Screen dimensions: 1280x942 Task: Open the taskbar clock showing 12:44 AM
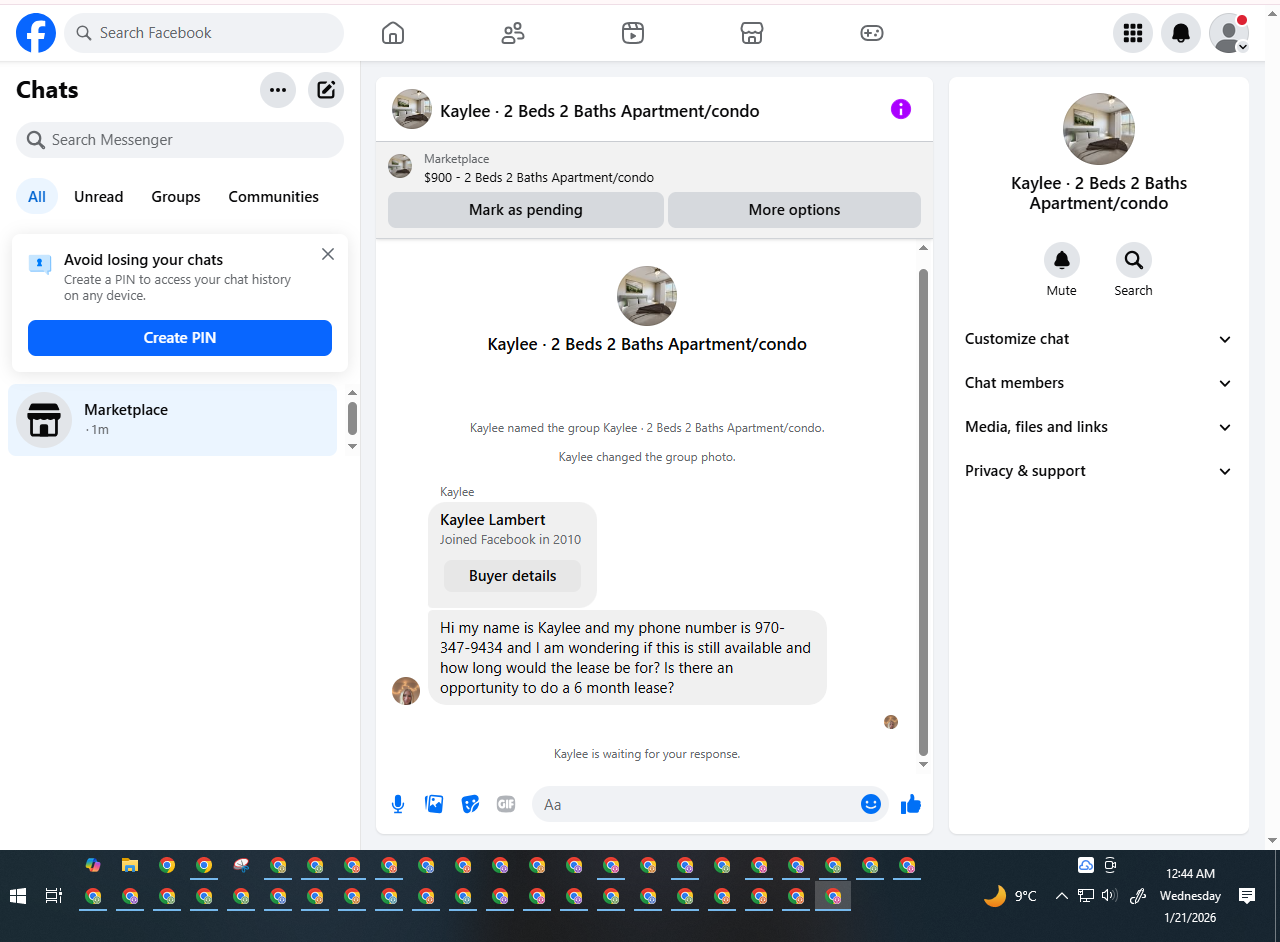(x=1190, y=896)
